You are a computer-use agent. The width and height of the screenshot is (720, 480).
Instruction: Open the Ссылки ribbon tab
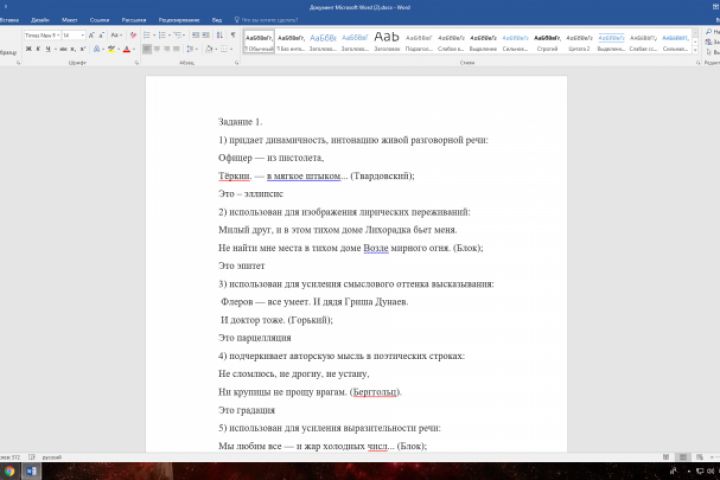(x=100, y=20)
